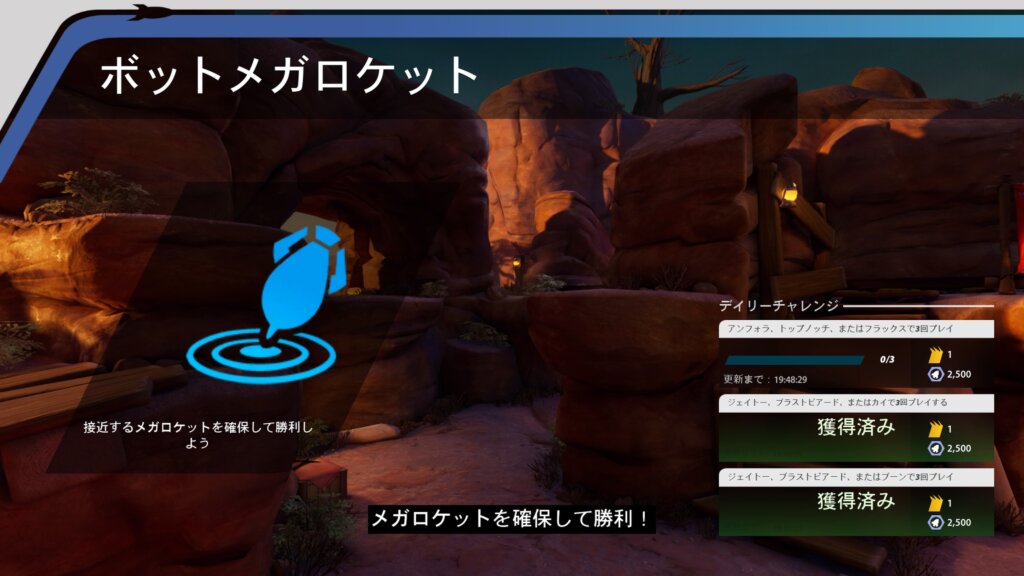Click the hexagon rocket-part icon in アンフォラ challenge
Screen dimensions: 1024x576
(x=935, y=374)
